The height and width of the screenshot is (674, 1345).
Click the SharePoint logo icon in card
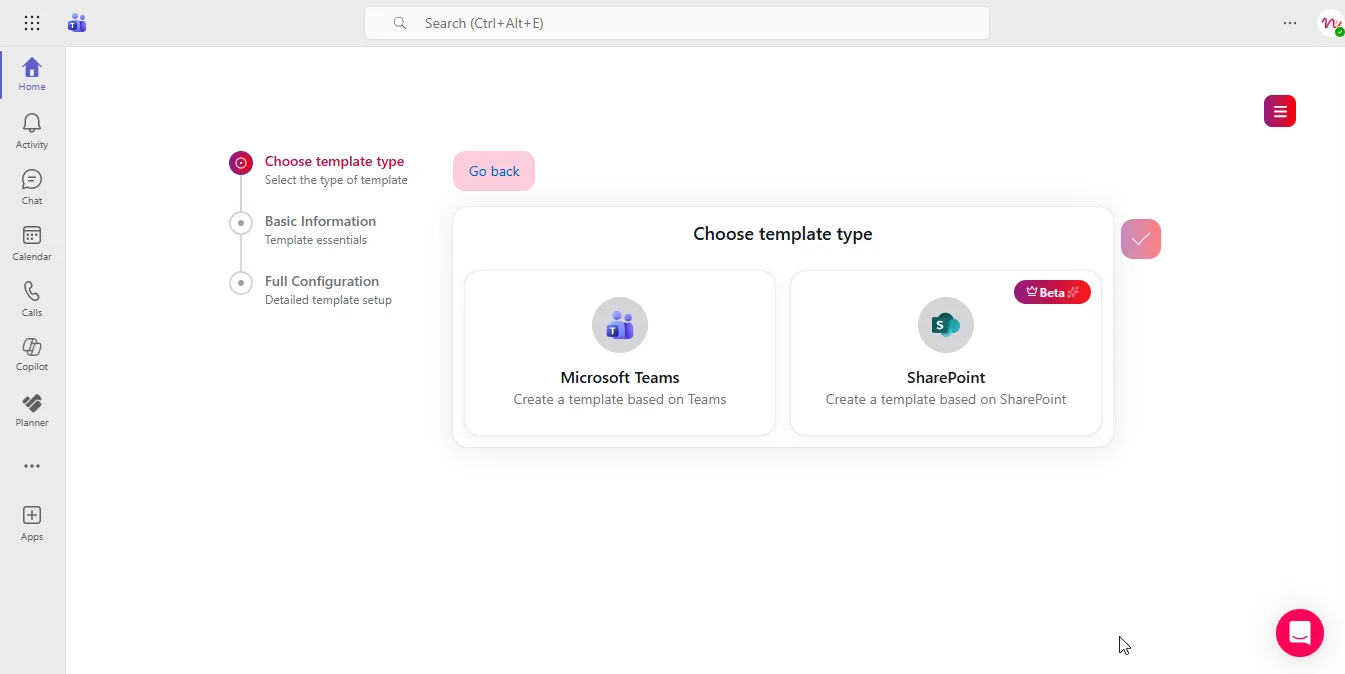tap(946, 325)
